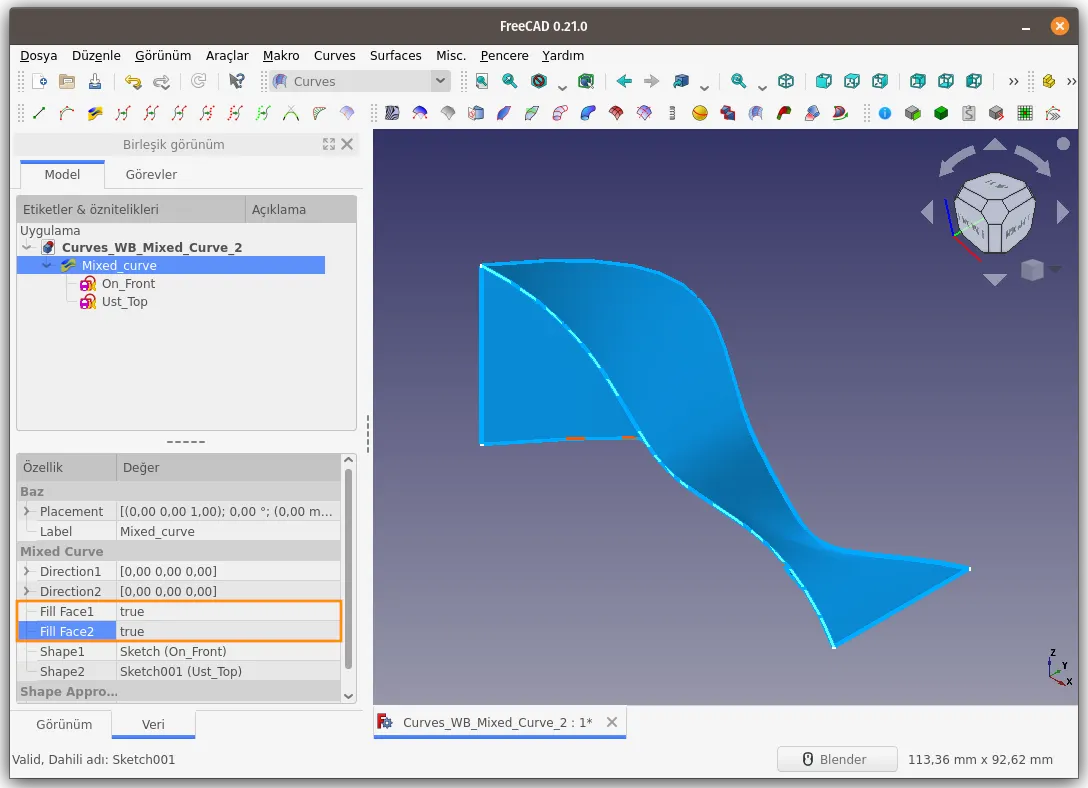Image resolution: width=1088 pixels, height=788 pixels.
Task: Click the Mixed curve tool icon
Action: (x=95, y=113)
